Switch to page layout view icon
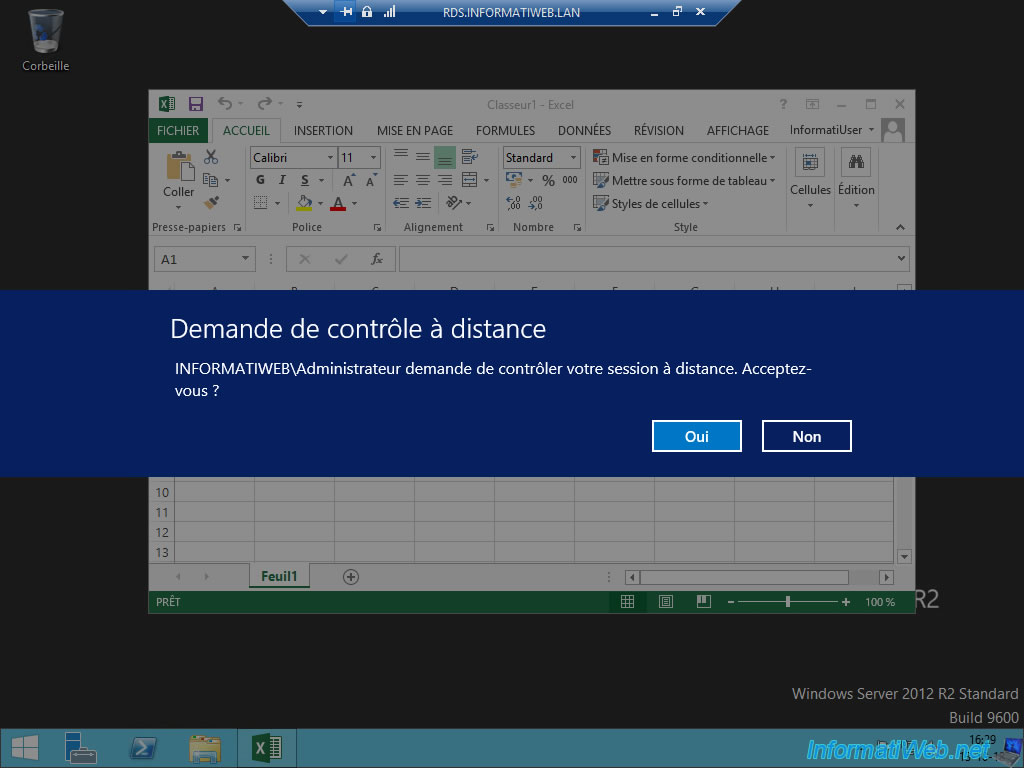Image resolution: width=1024 pixels, height=768 pixels. click(665, 601)
